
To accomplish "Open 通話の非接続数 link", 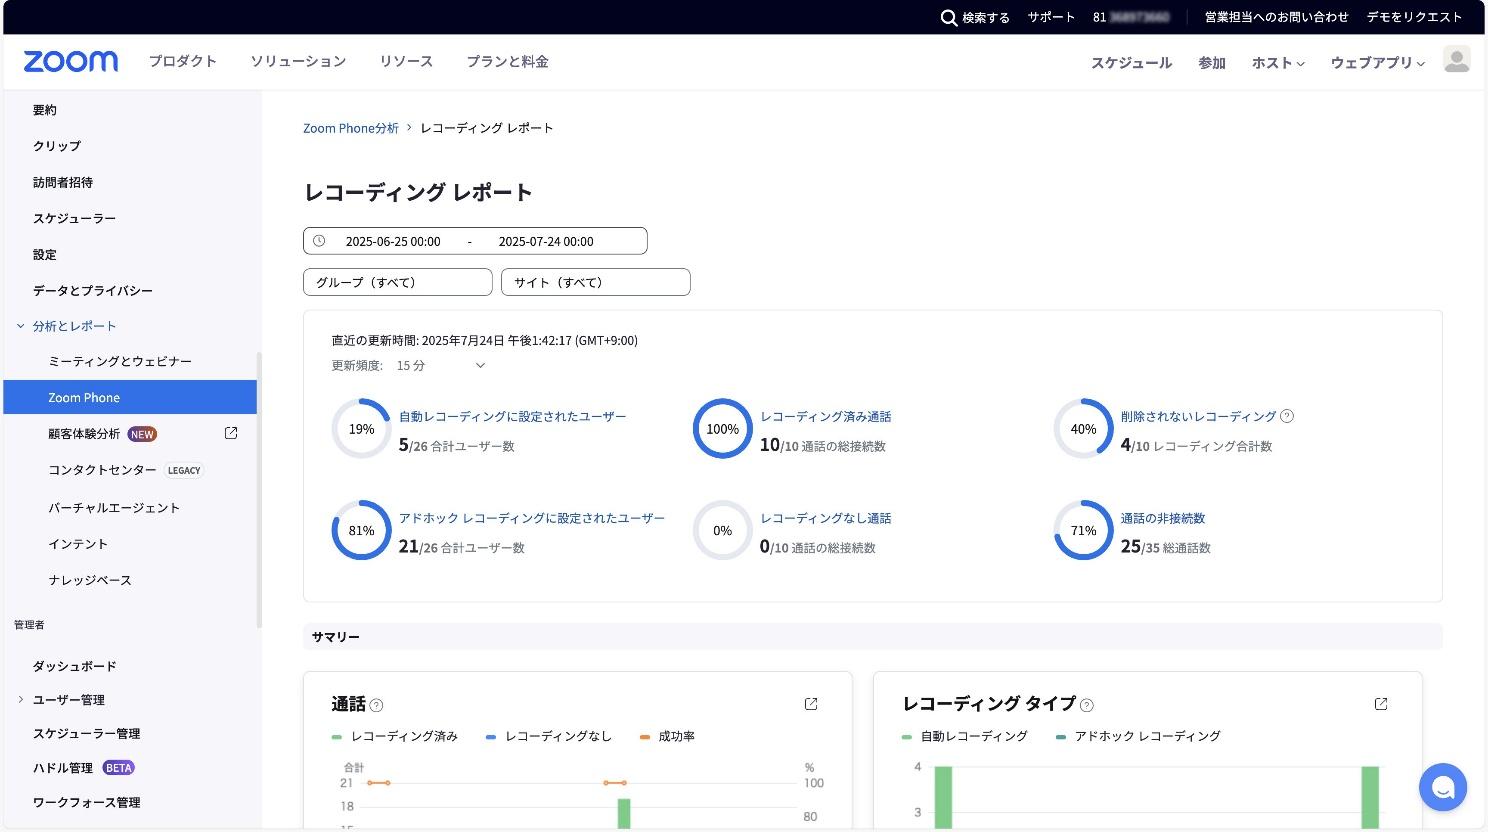I will point(1163,518).
